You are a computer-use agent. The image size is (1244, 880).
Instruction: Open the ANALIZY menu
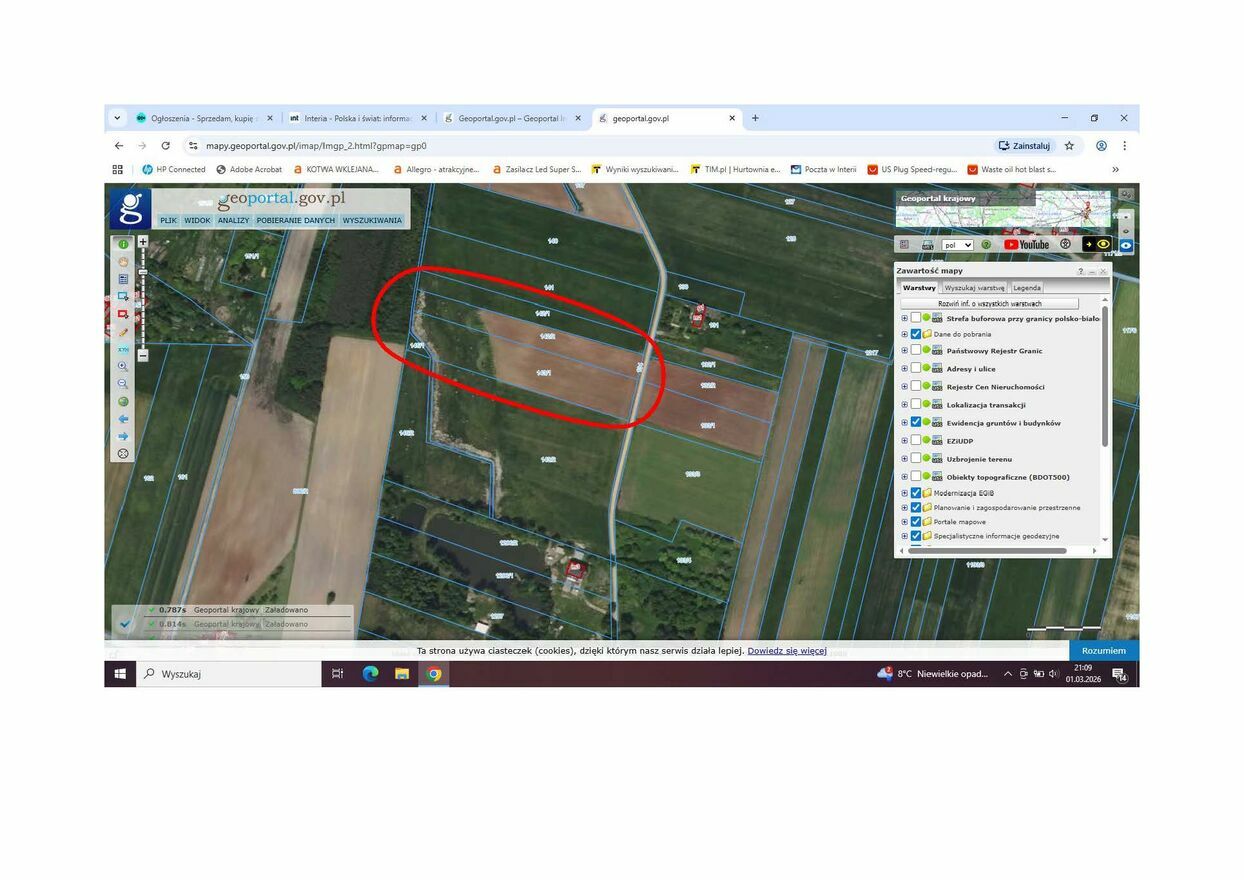pyautogui.click(x=233, y=221)
